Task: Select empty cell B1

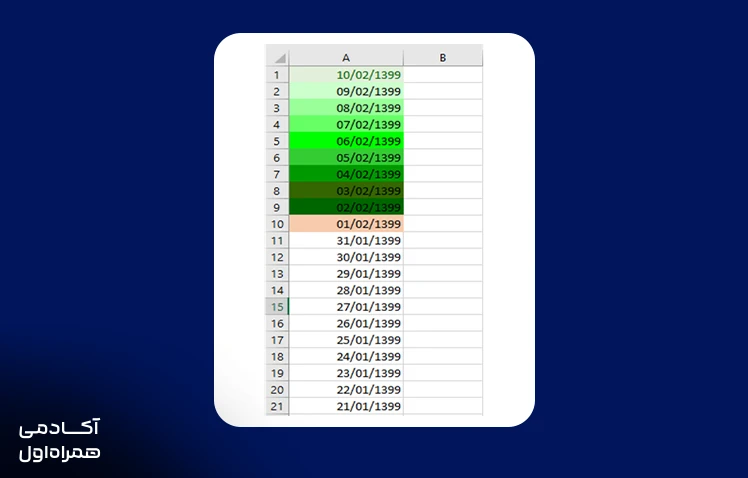Action: pyautogui.click(x=443, y=75)
